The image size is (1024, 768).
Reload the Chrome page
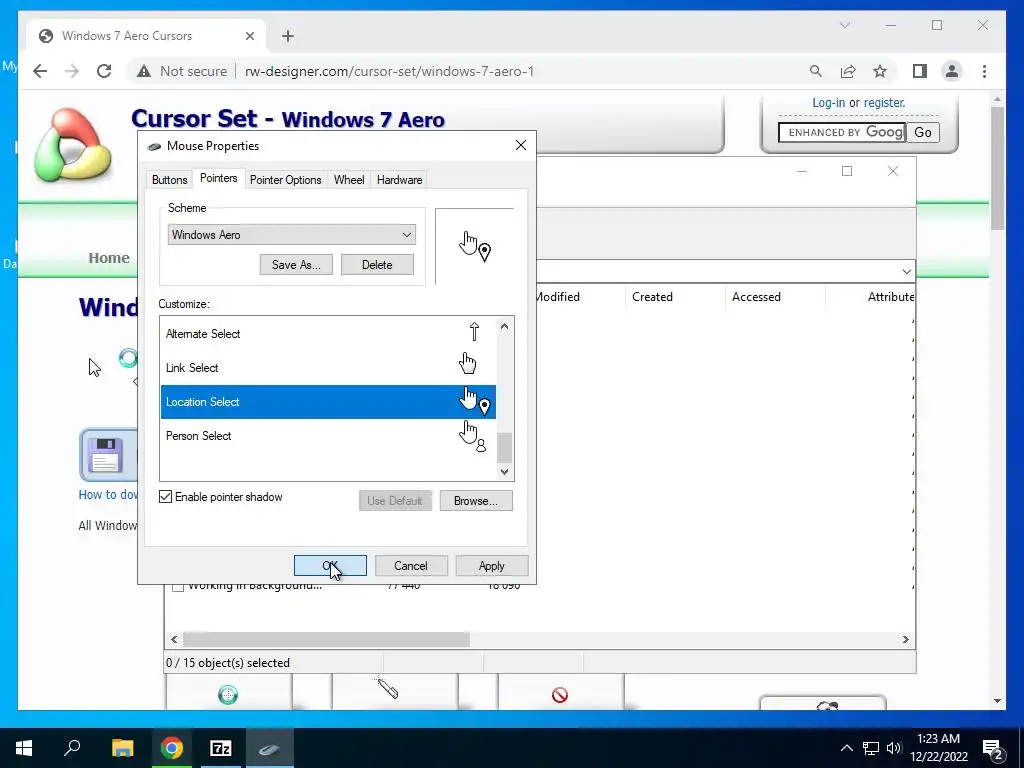(x=104, y=71)
